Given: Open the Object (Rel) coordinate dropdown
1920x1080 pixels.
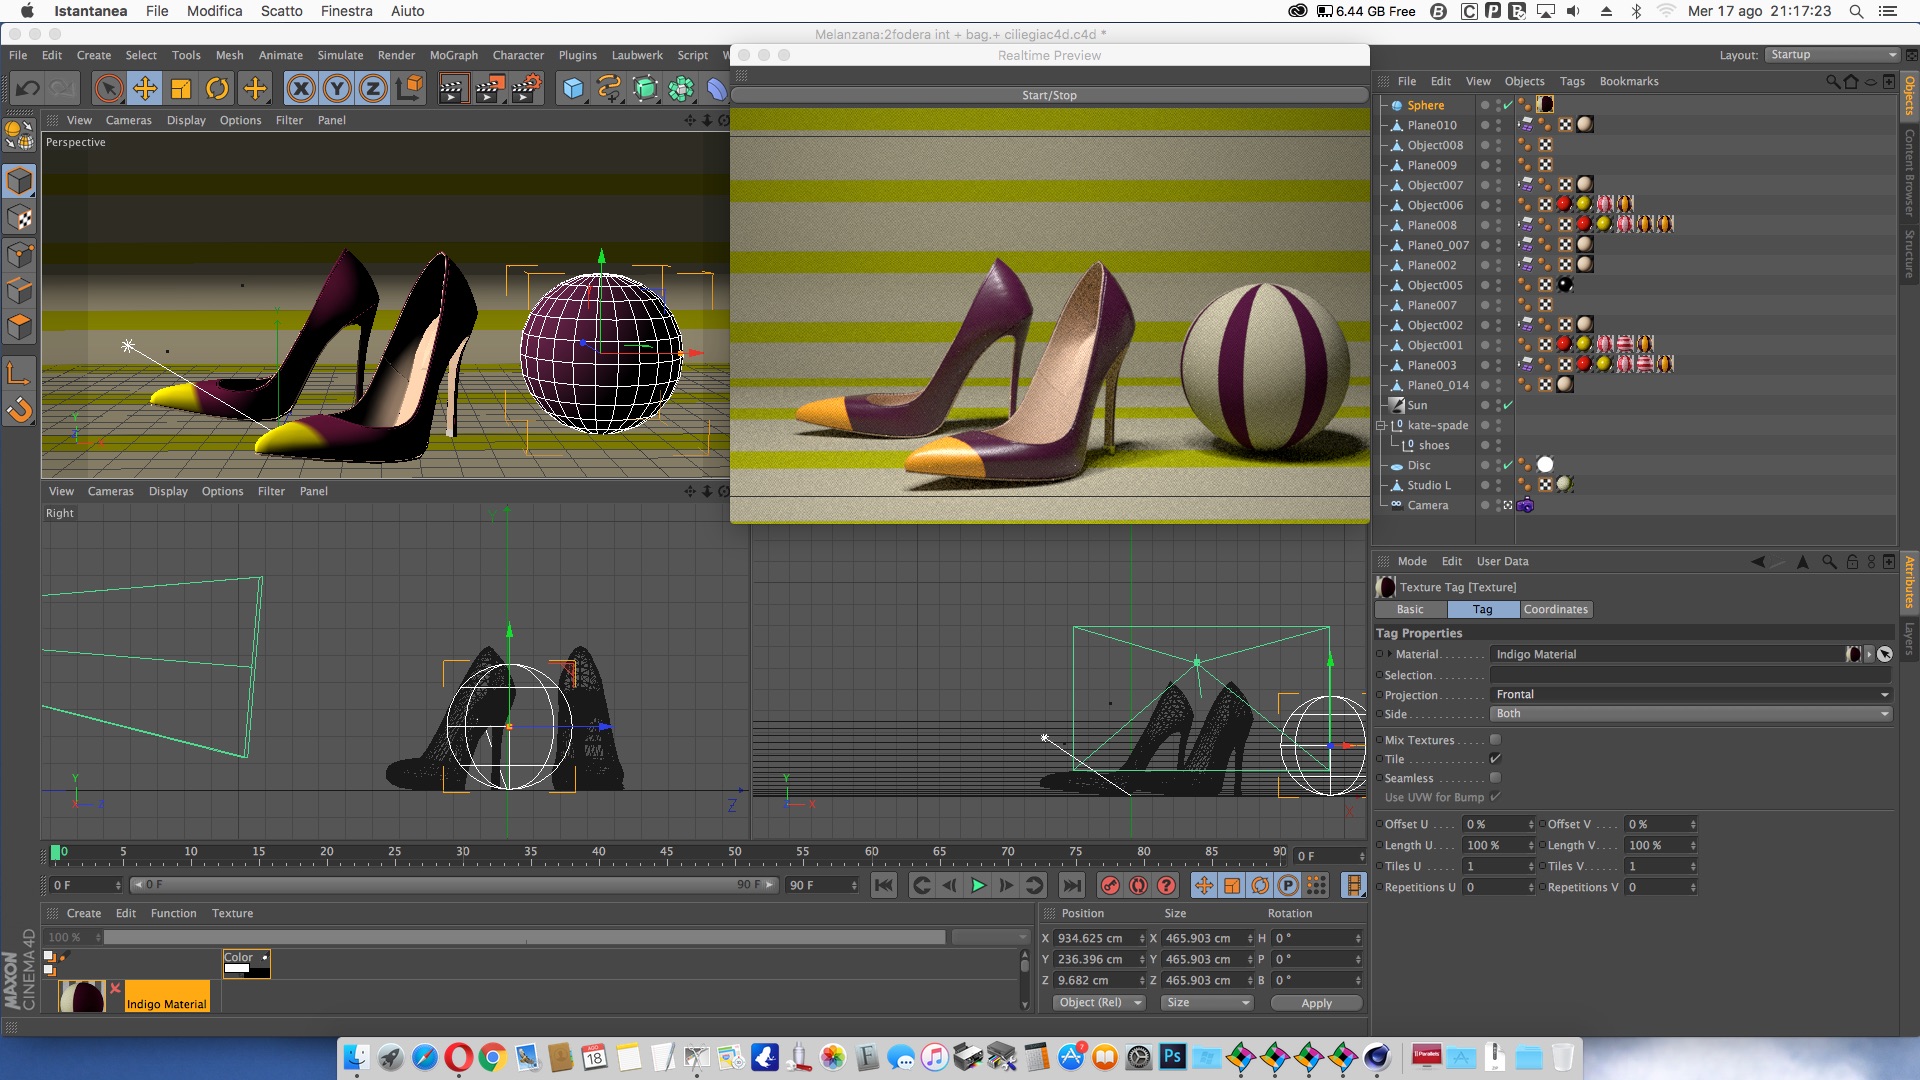Looking at the screenshot, I should pyautogui.click(x=1099, y=1003).
